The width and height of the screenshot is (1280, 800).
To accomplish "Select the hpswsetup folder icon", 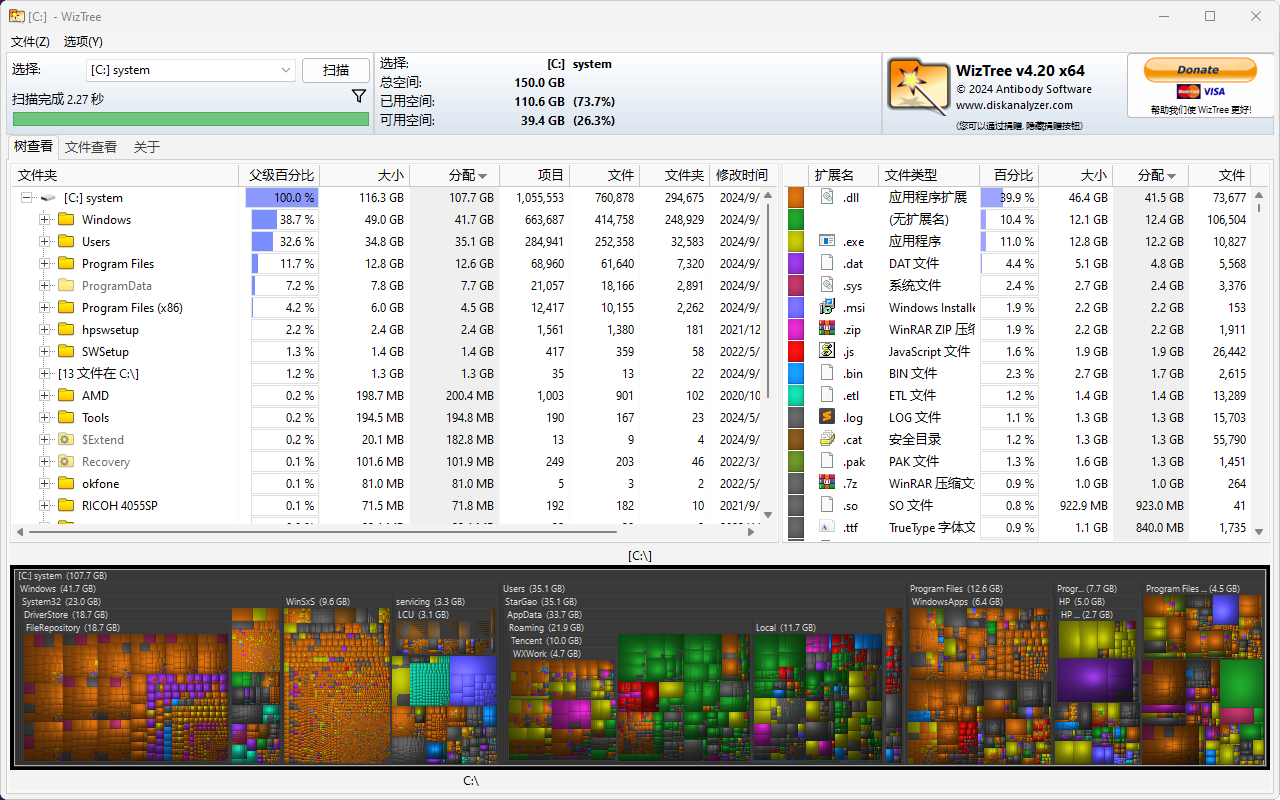I will (x=67, y=330).
